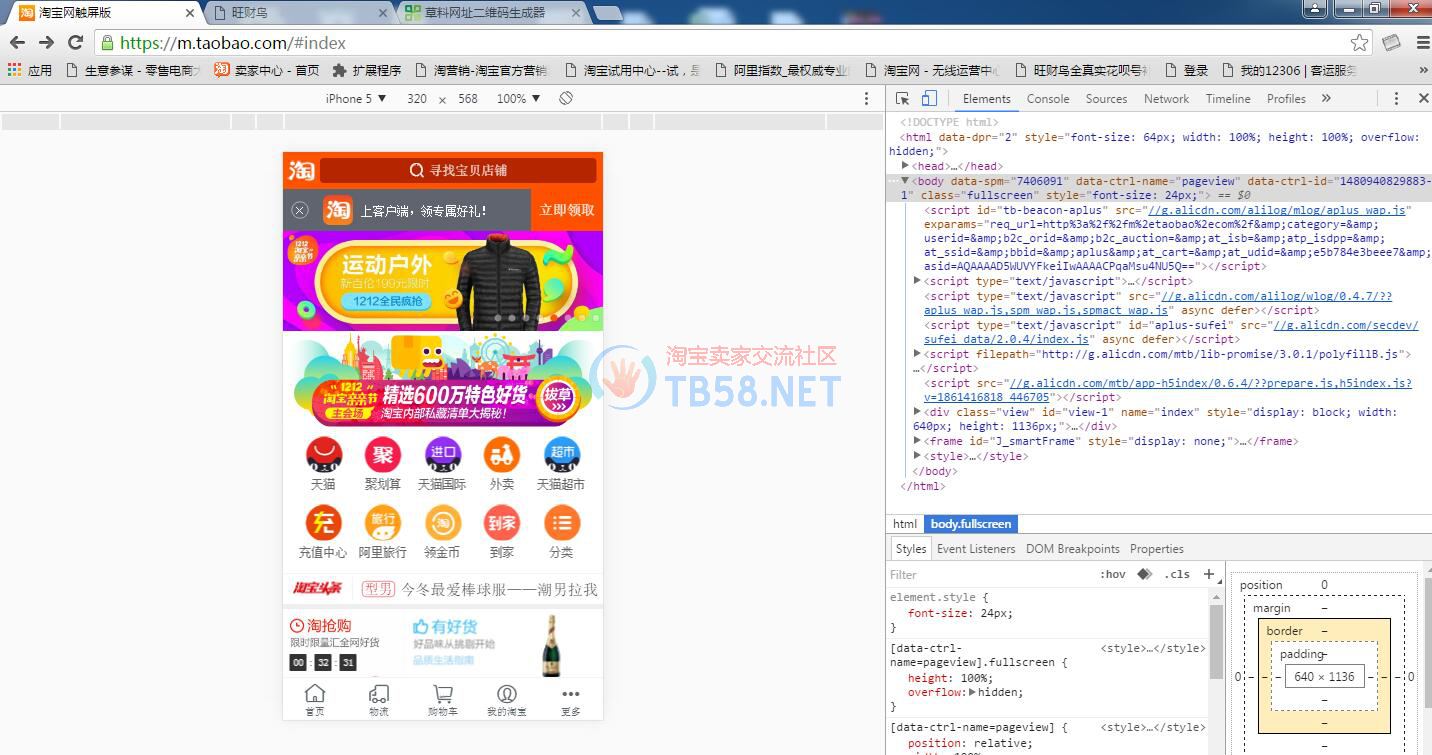Click the address bar URL
The width and height of the screenshot is (1432, 755).
click(233, 43)
